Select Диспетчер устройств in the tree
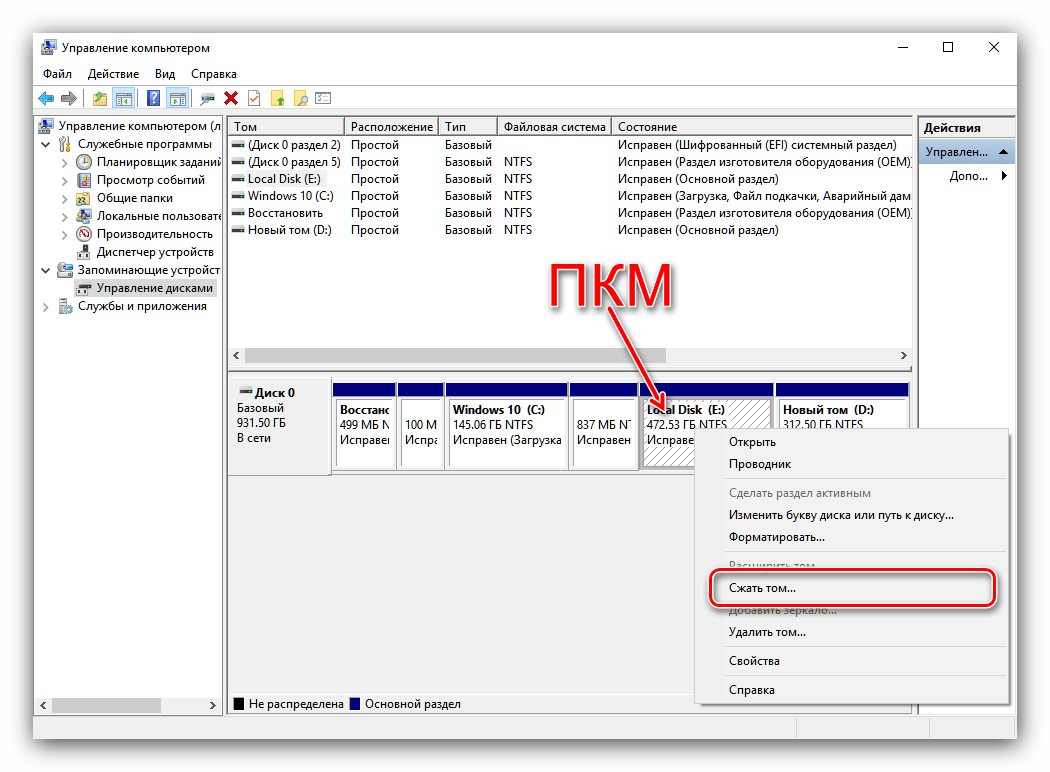1050x772 pixels. [155, 252]
